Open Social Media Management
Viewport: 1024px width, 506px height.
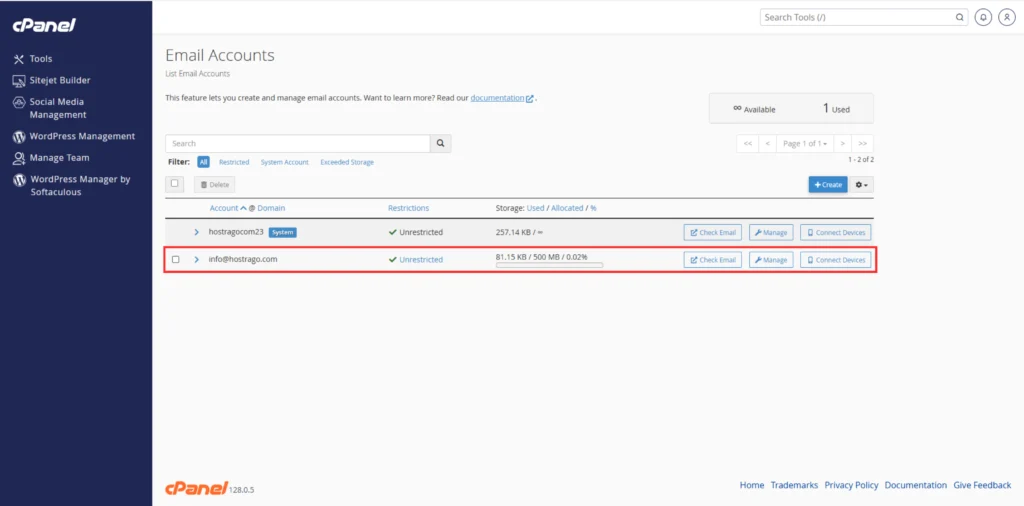point(57,108)
